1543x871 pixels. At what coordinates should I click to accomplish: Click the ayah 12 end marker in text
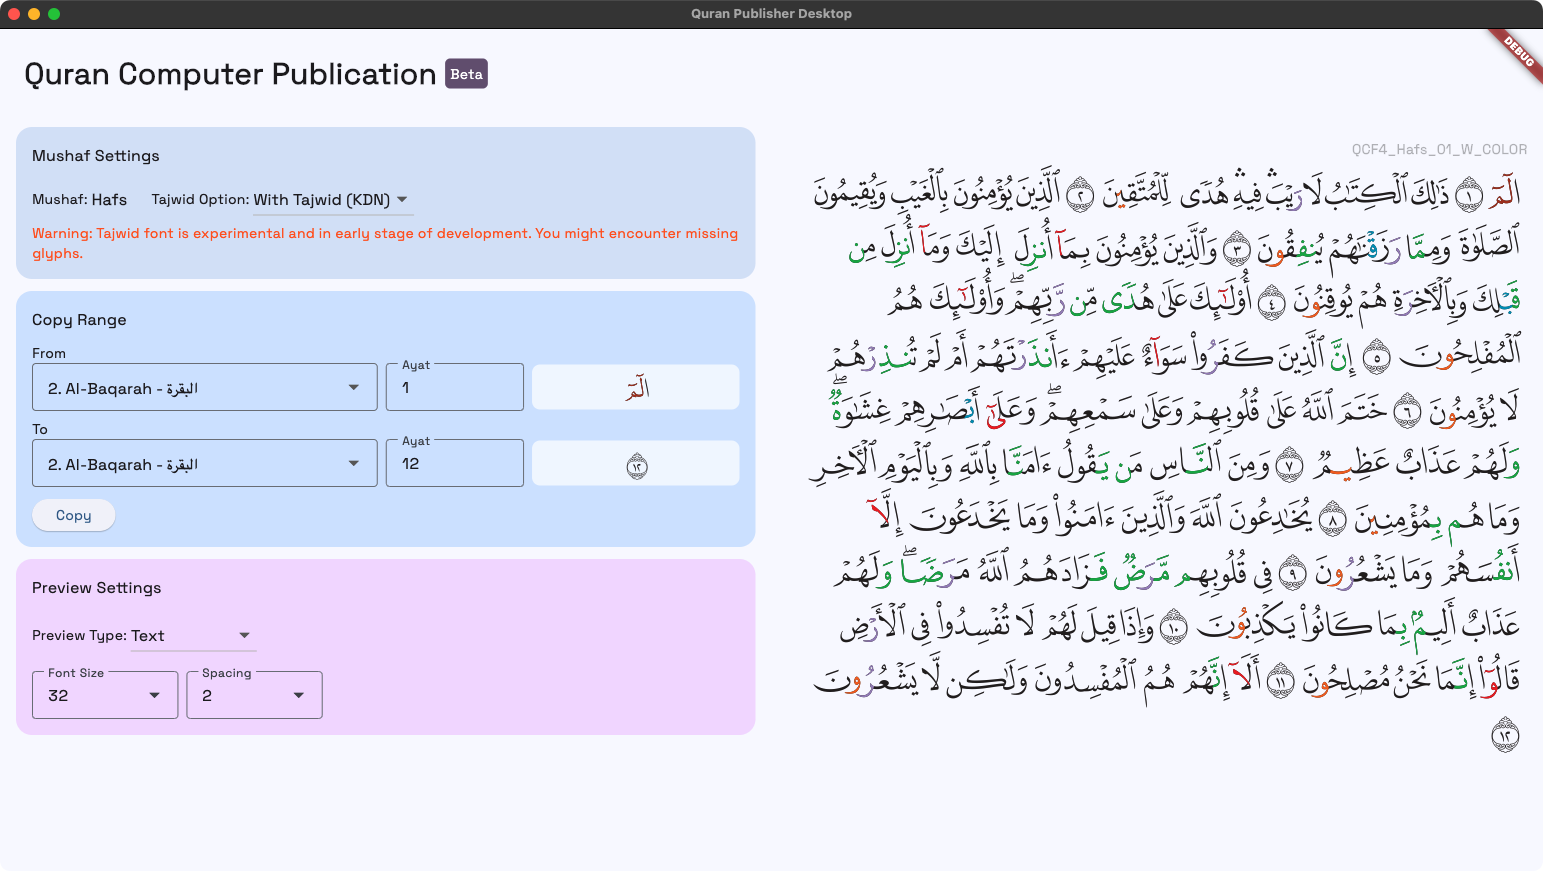pos(1505,736)
